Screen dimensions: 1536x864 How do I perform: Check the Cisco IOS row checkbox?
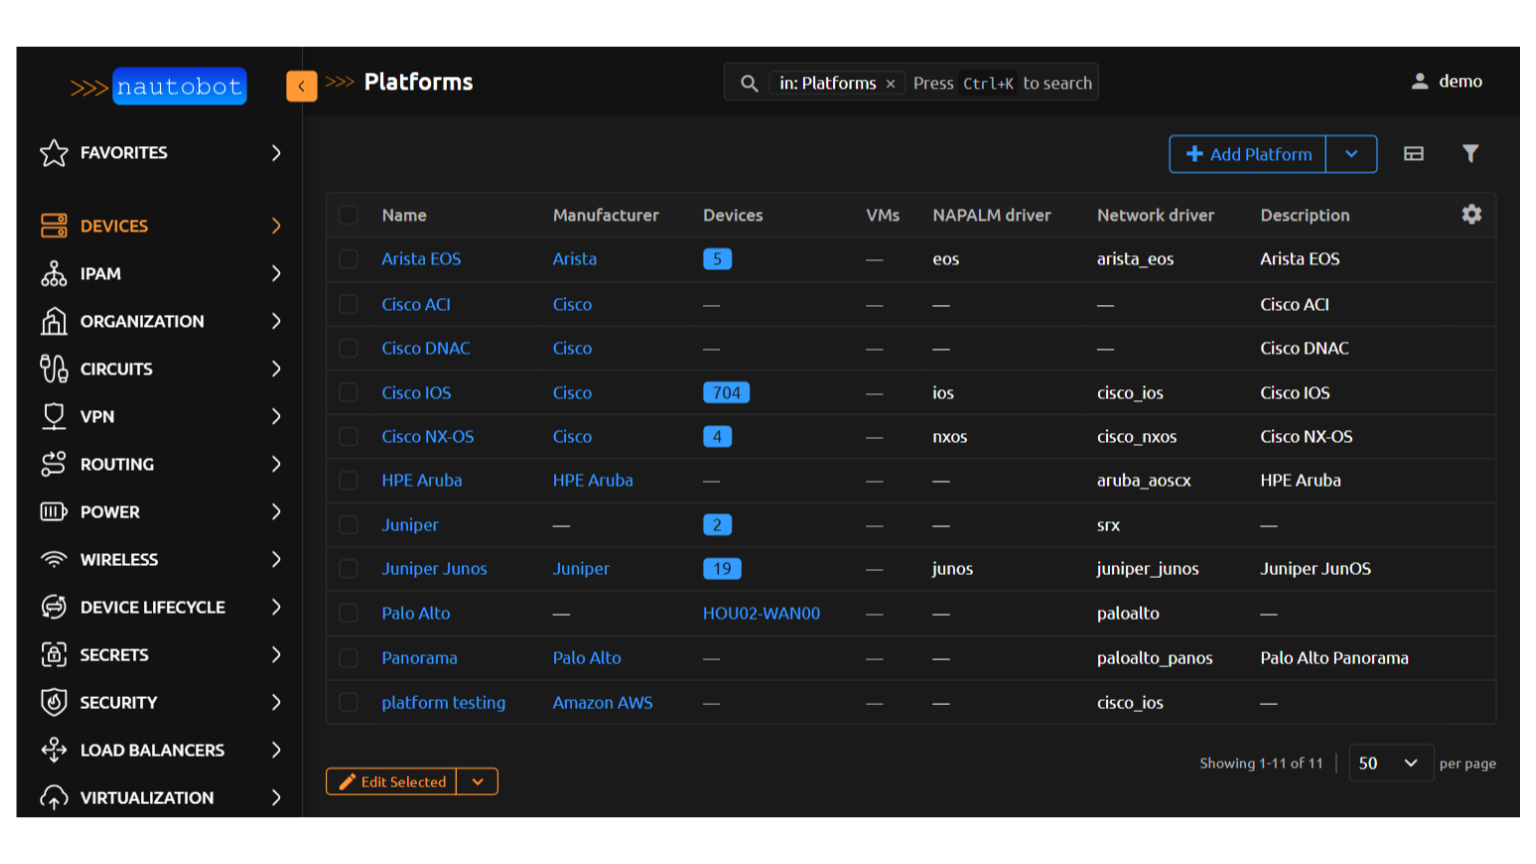click(x=348, y=392)
